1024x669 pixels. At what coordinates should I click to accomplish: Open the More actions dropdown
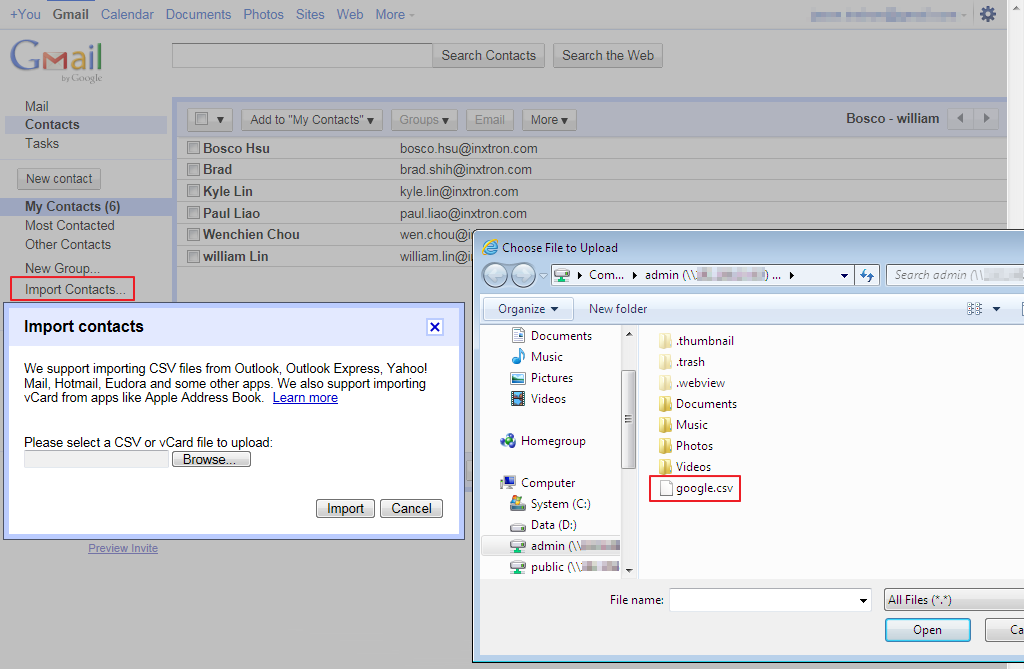click(x=549, y=120)
